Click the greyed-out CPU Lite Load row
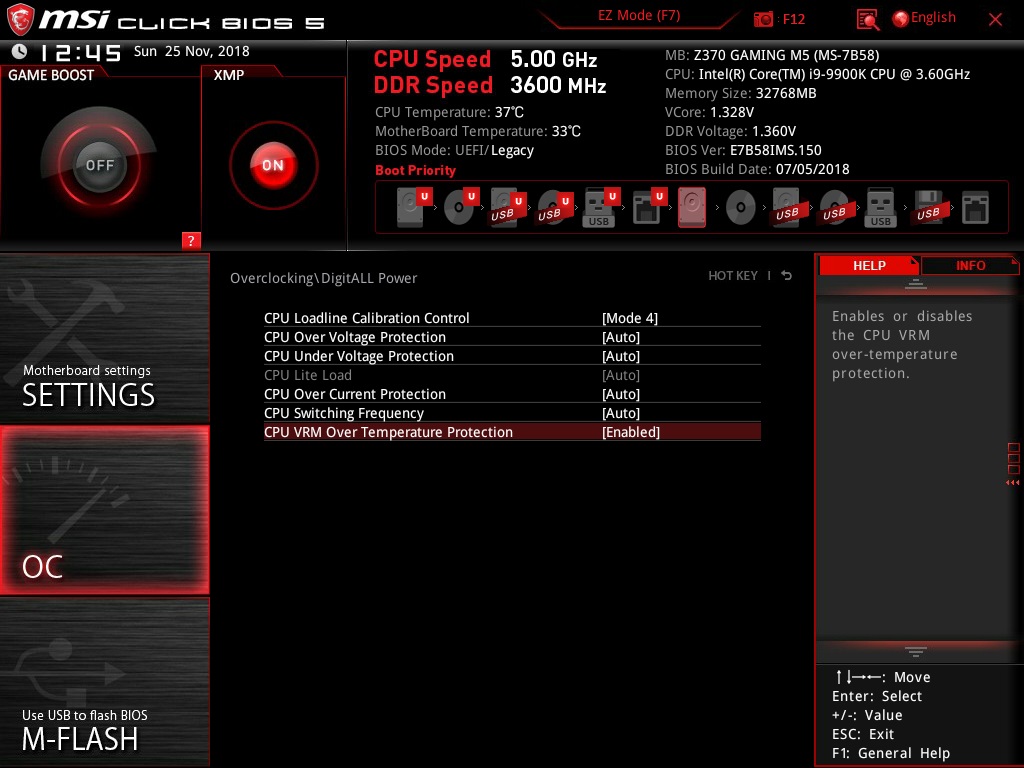 point(512,375)
